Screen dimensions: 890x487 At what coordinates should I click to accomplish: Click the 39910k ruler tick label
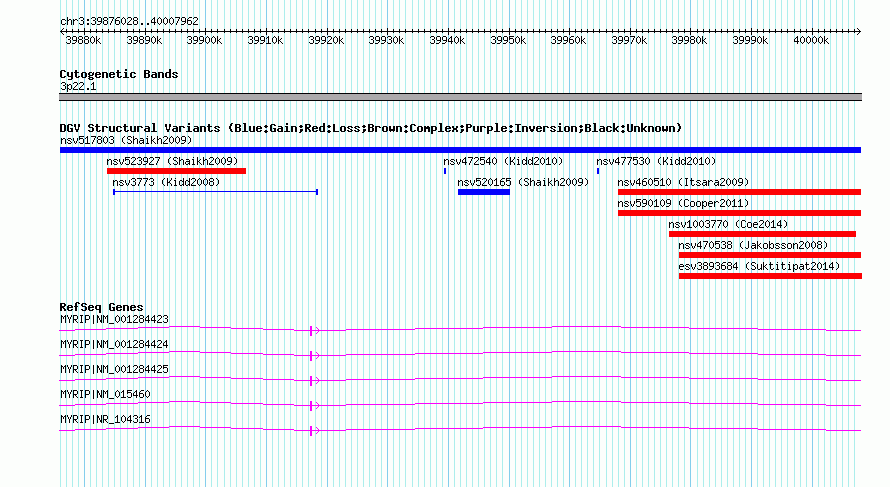[265, 40]
